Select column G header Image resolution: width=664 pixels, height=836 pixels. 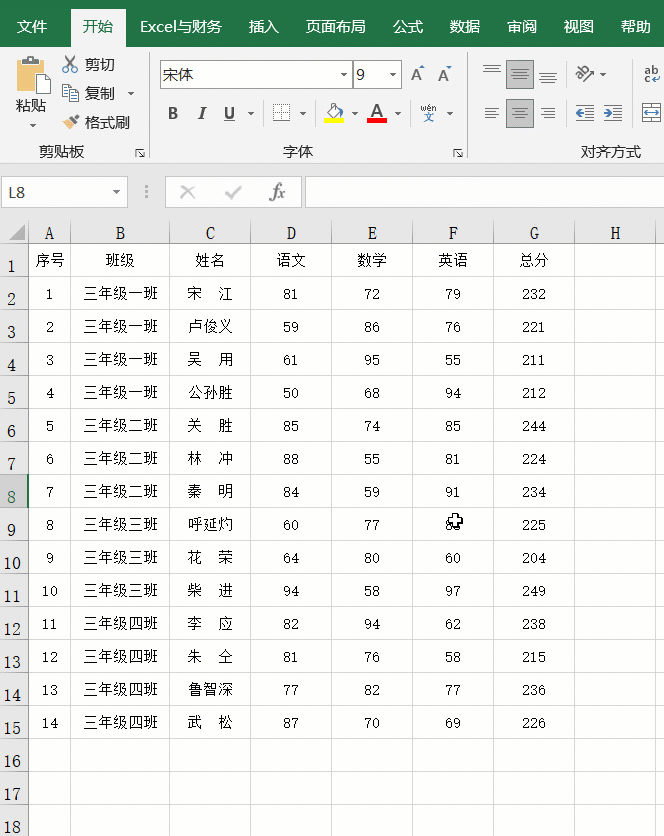534,233
